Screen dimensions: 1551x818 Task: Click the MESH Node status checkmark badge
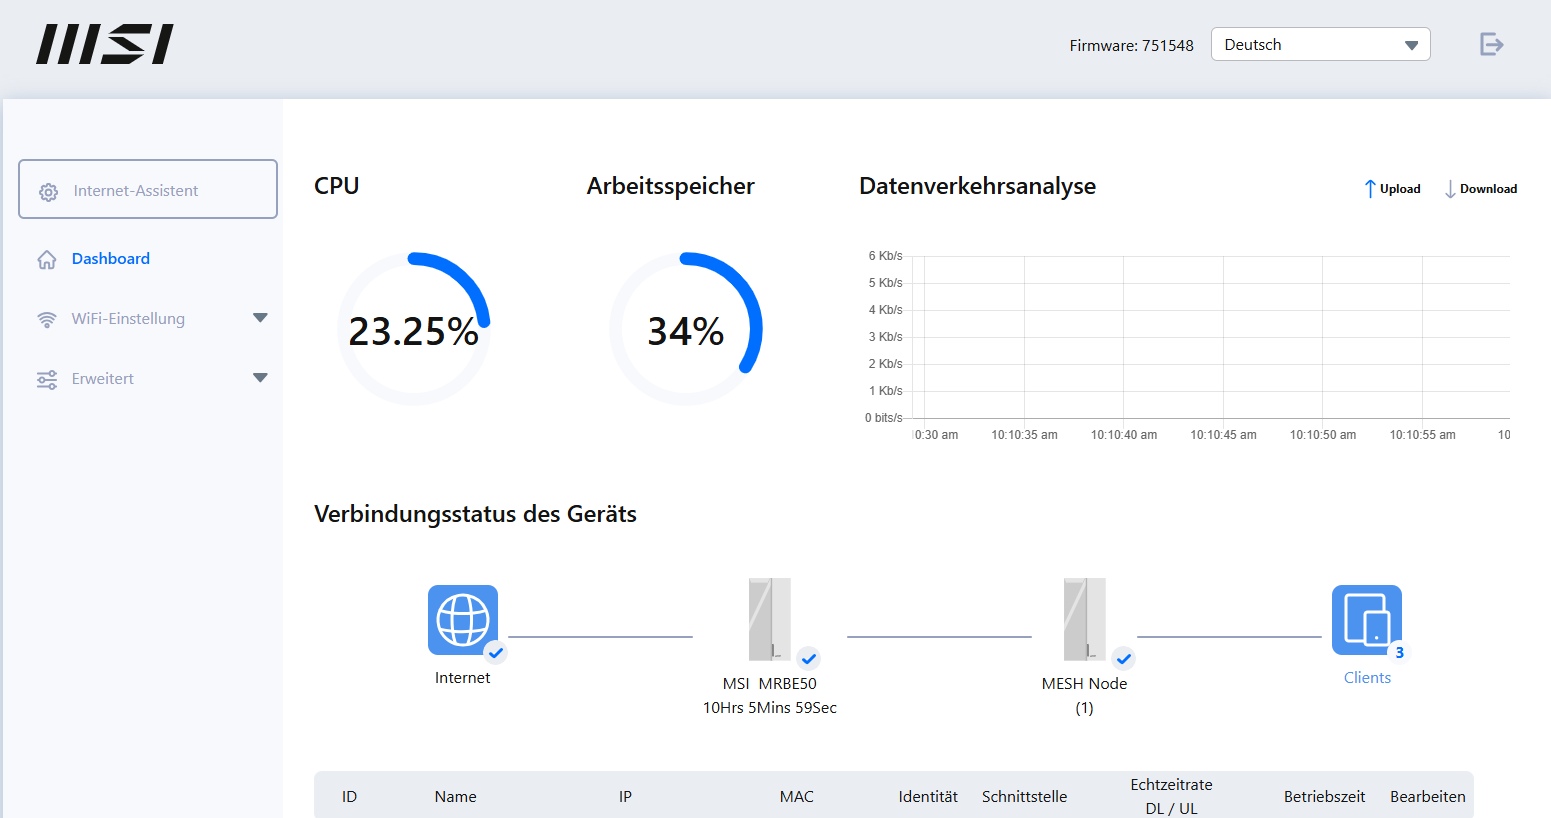click(x=1124, y=659)
